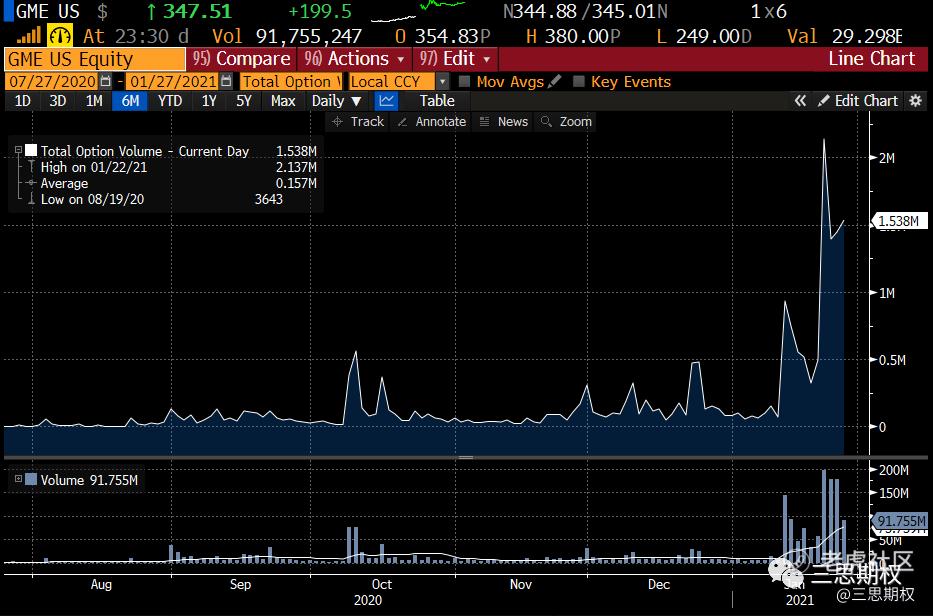
Task: Select the Max range tab
Action: pos(283,101)
